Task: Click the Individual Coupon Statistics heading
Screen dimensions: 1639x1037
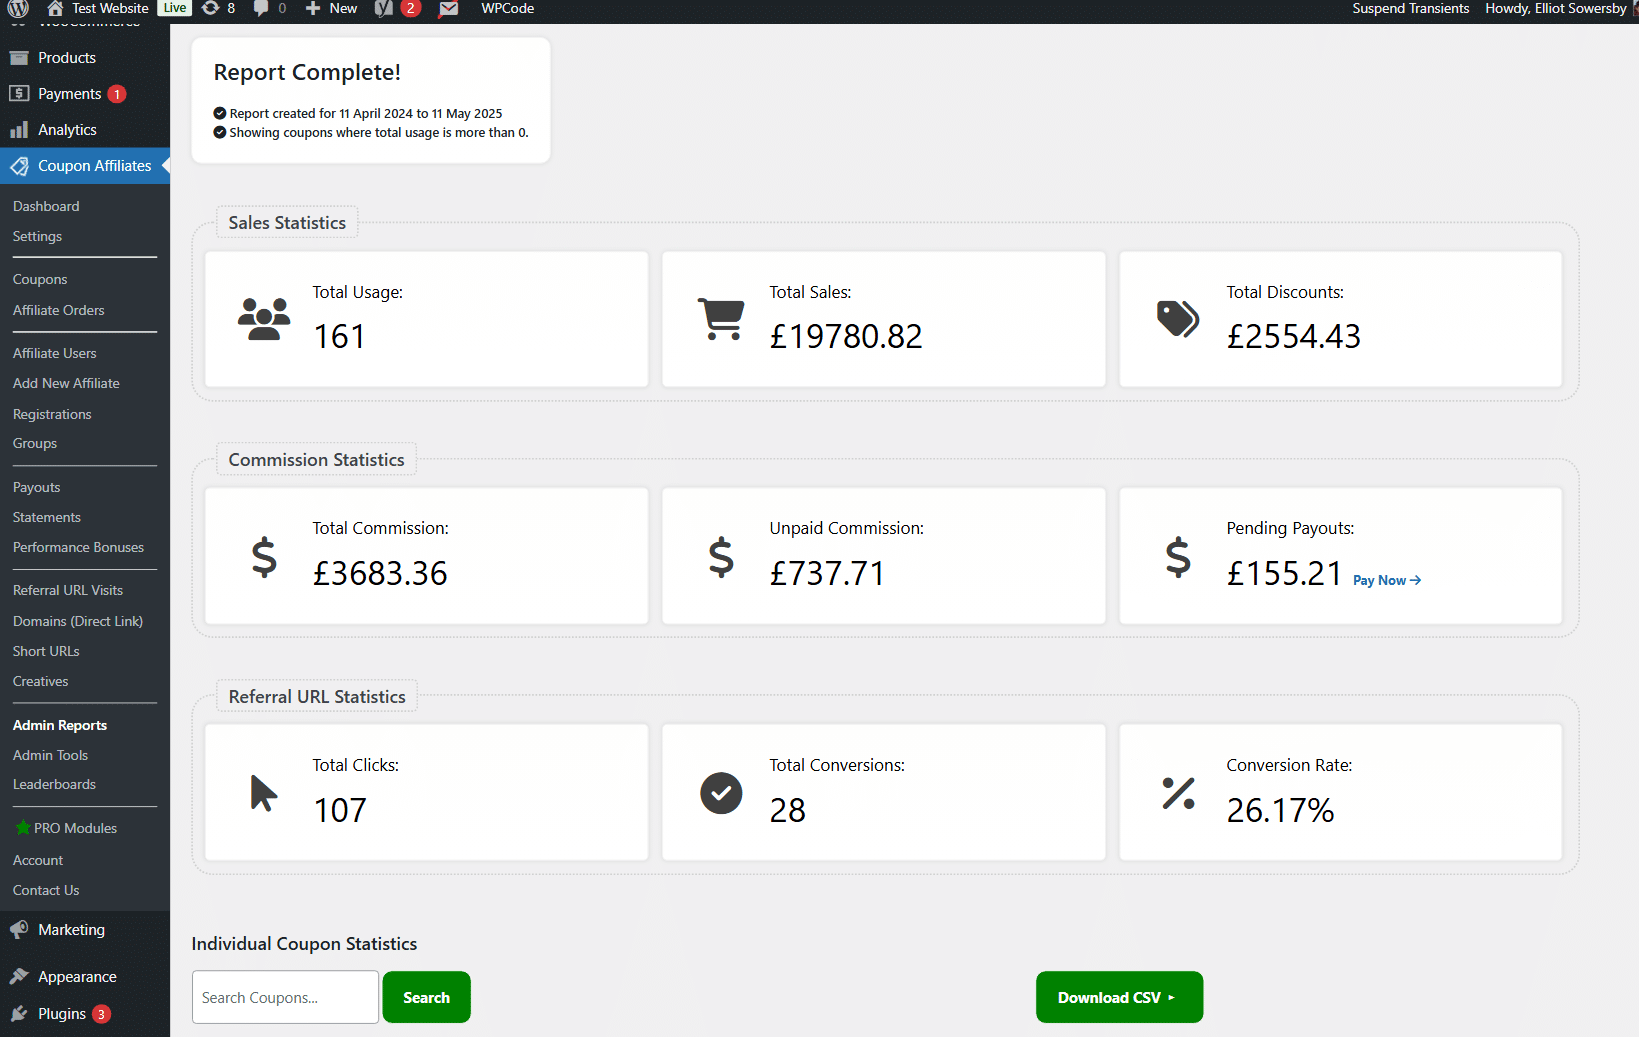Action: pos(304,944)
